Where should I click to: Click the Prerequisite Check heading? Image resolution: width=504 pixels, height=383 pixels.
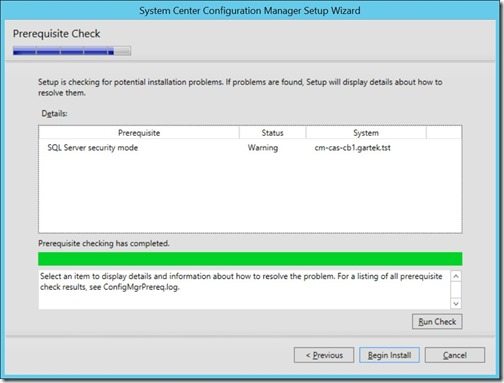click(x=56, y=34)
